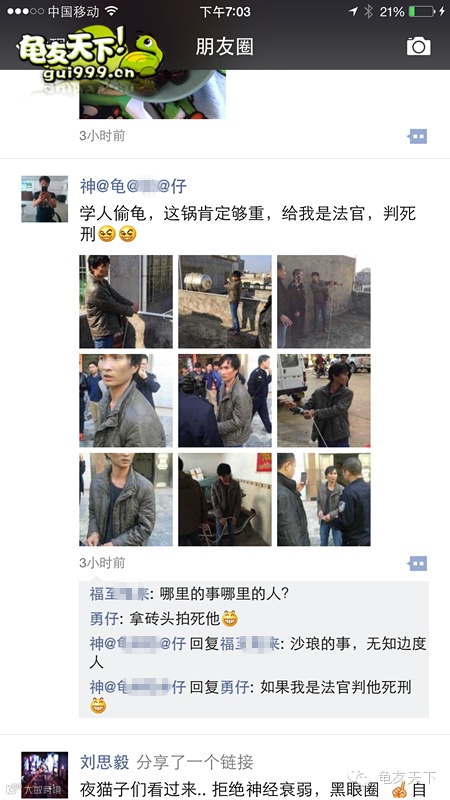Open commenter 勇仔's profile name
Screen dimensions: 450x800
[105, 619]
